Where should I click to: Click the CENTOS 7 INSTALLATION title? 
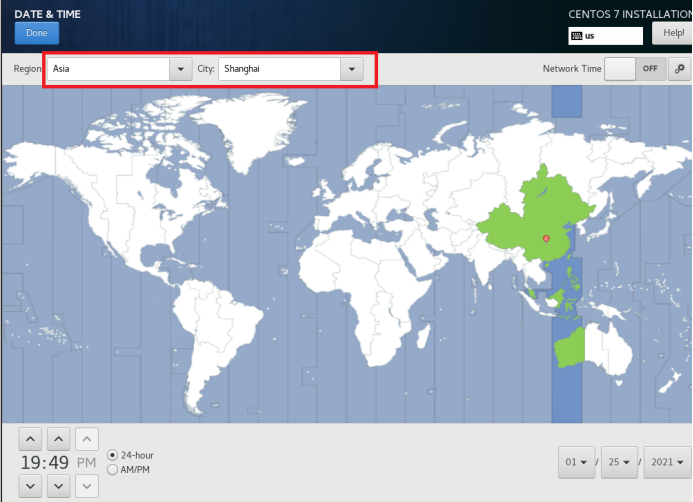(x=630, y=14)
